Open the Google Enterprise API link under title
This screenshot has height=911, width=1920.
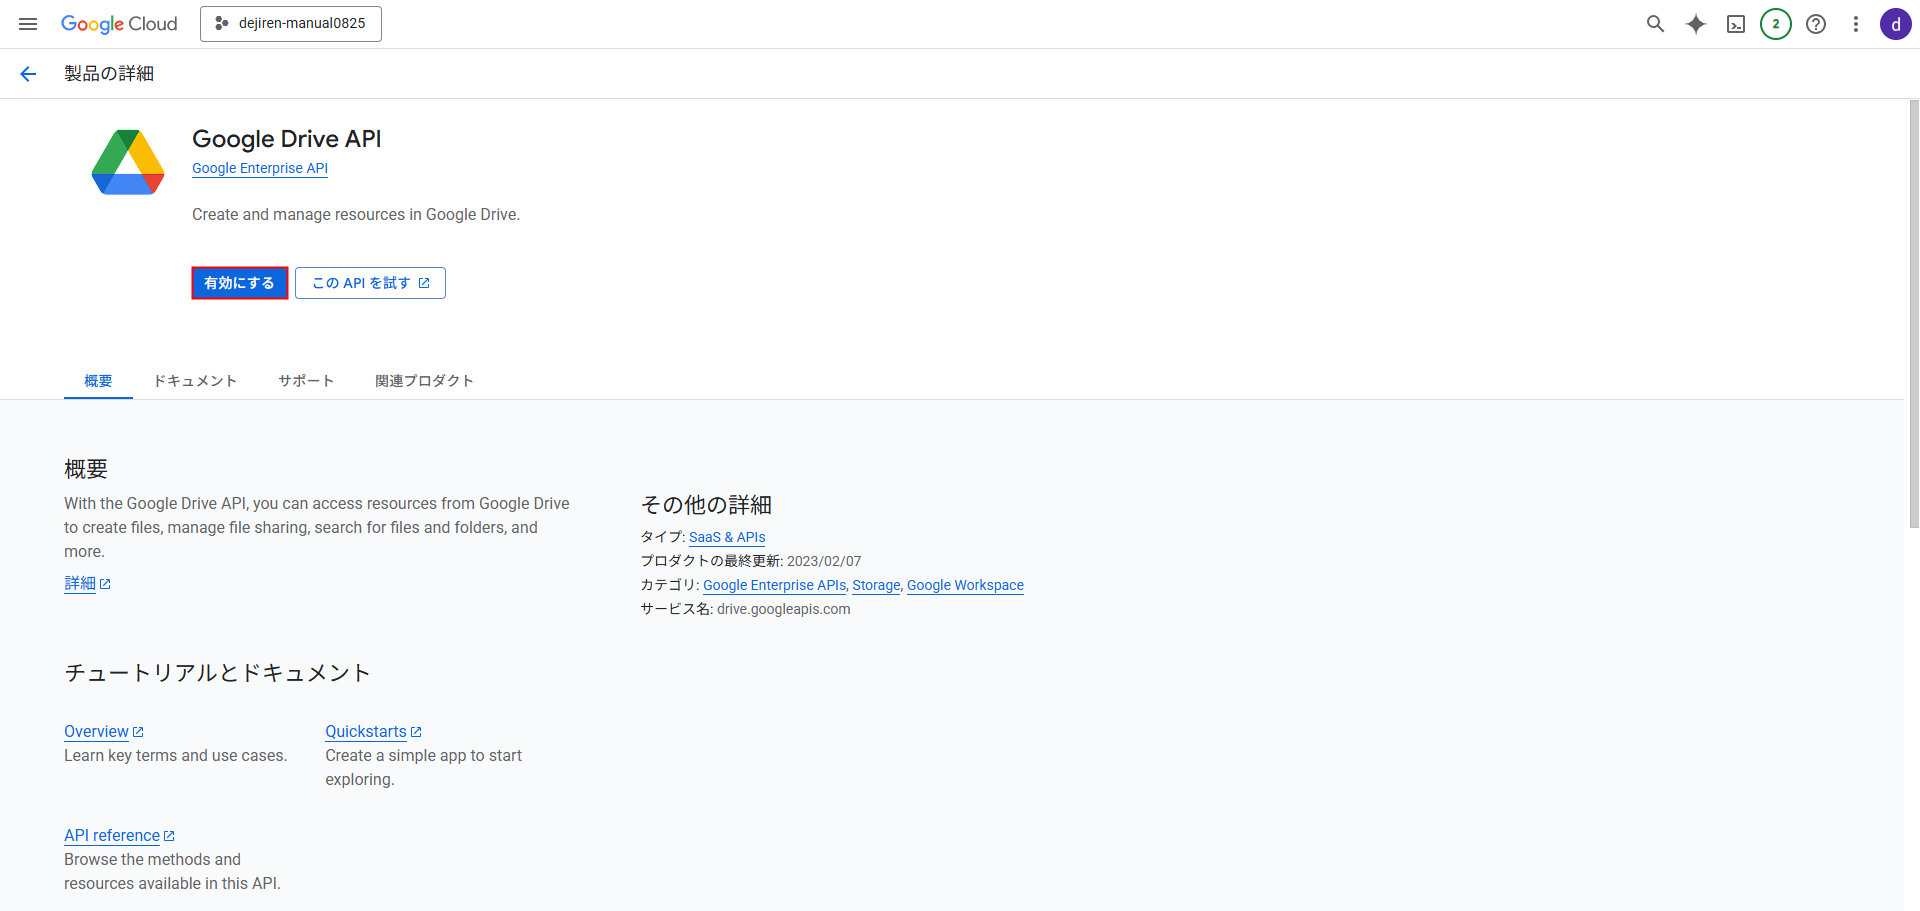tap(260, 168)
